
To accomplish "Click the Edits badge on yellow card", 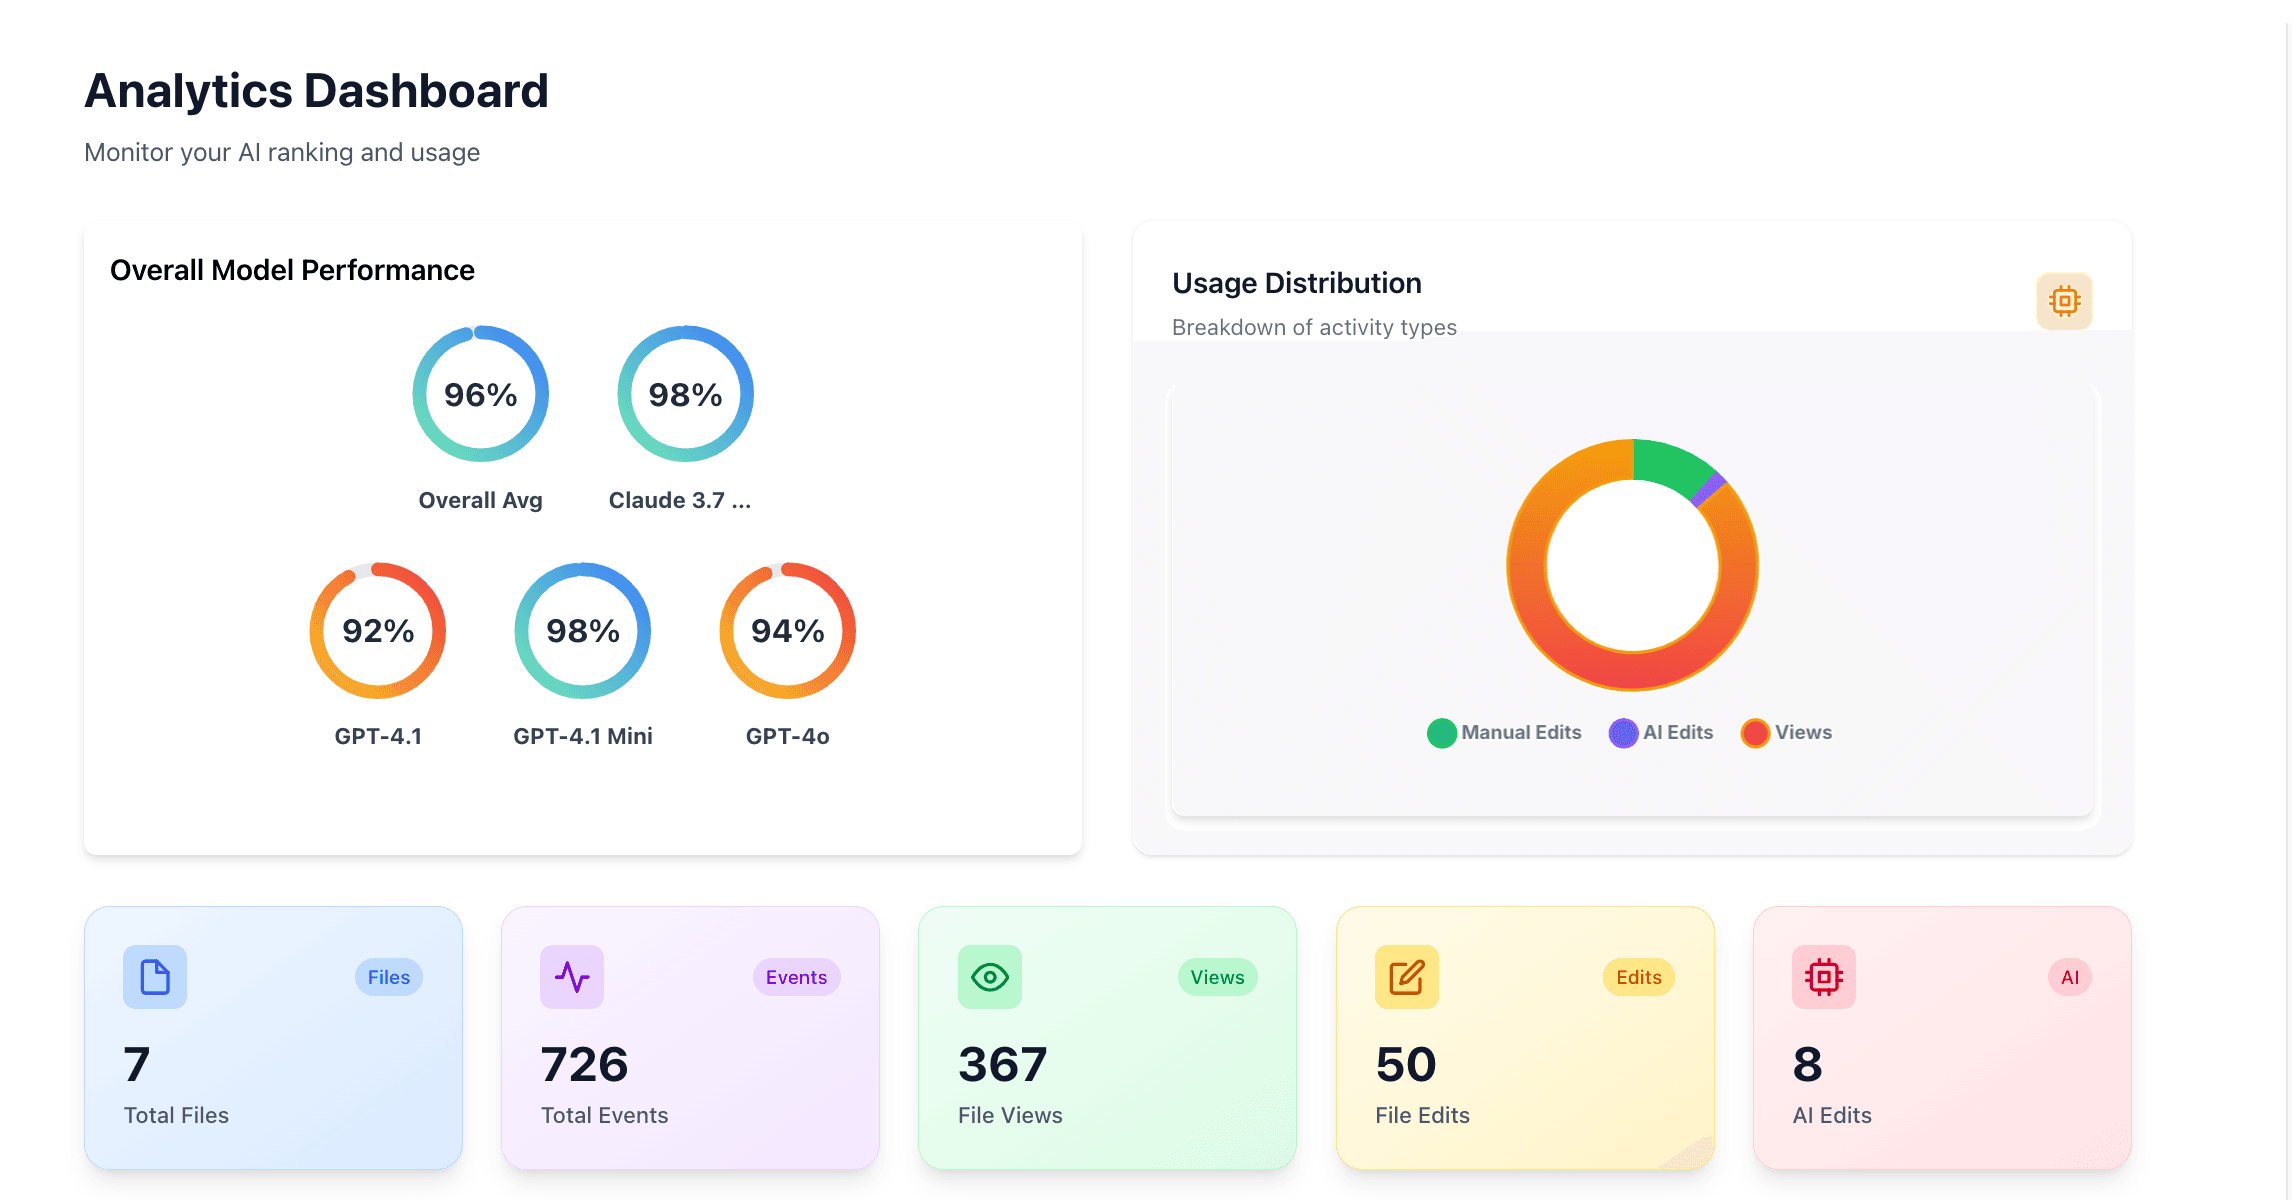I will [x=1638, y=977].
